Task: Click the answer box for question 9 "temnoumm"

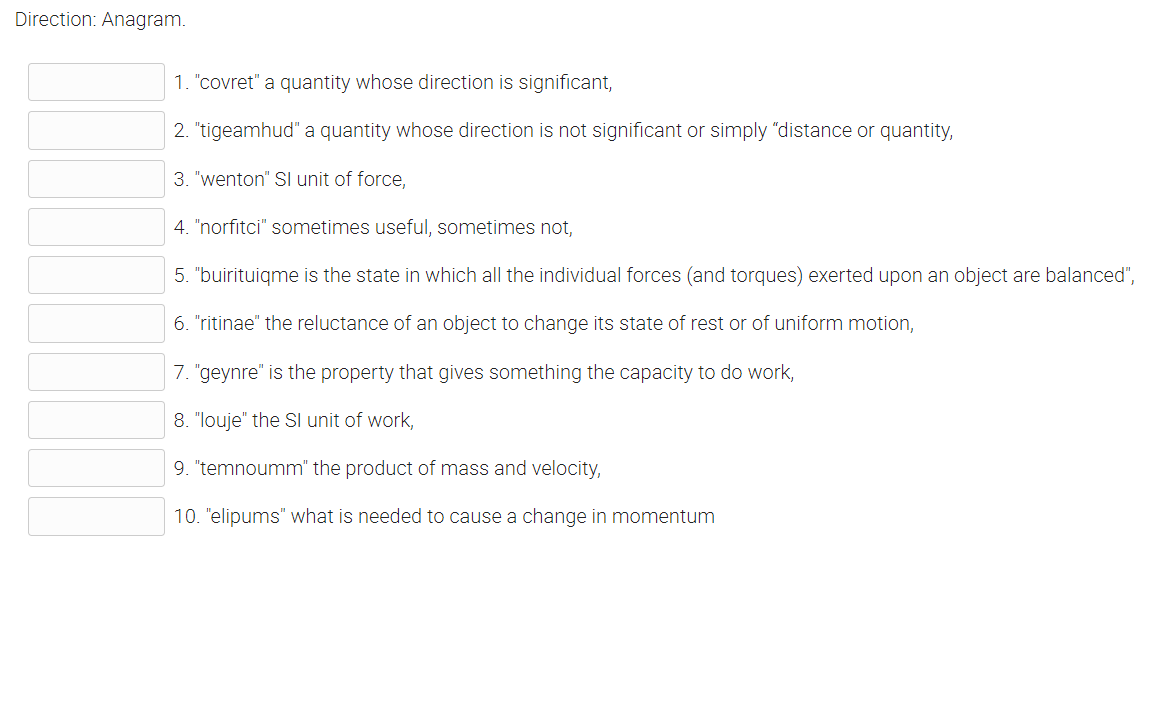Action: [x=96, y=467]
